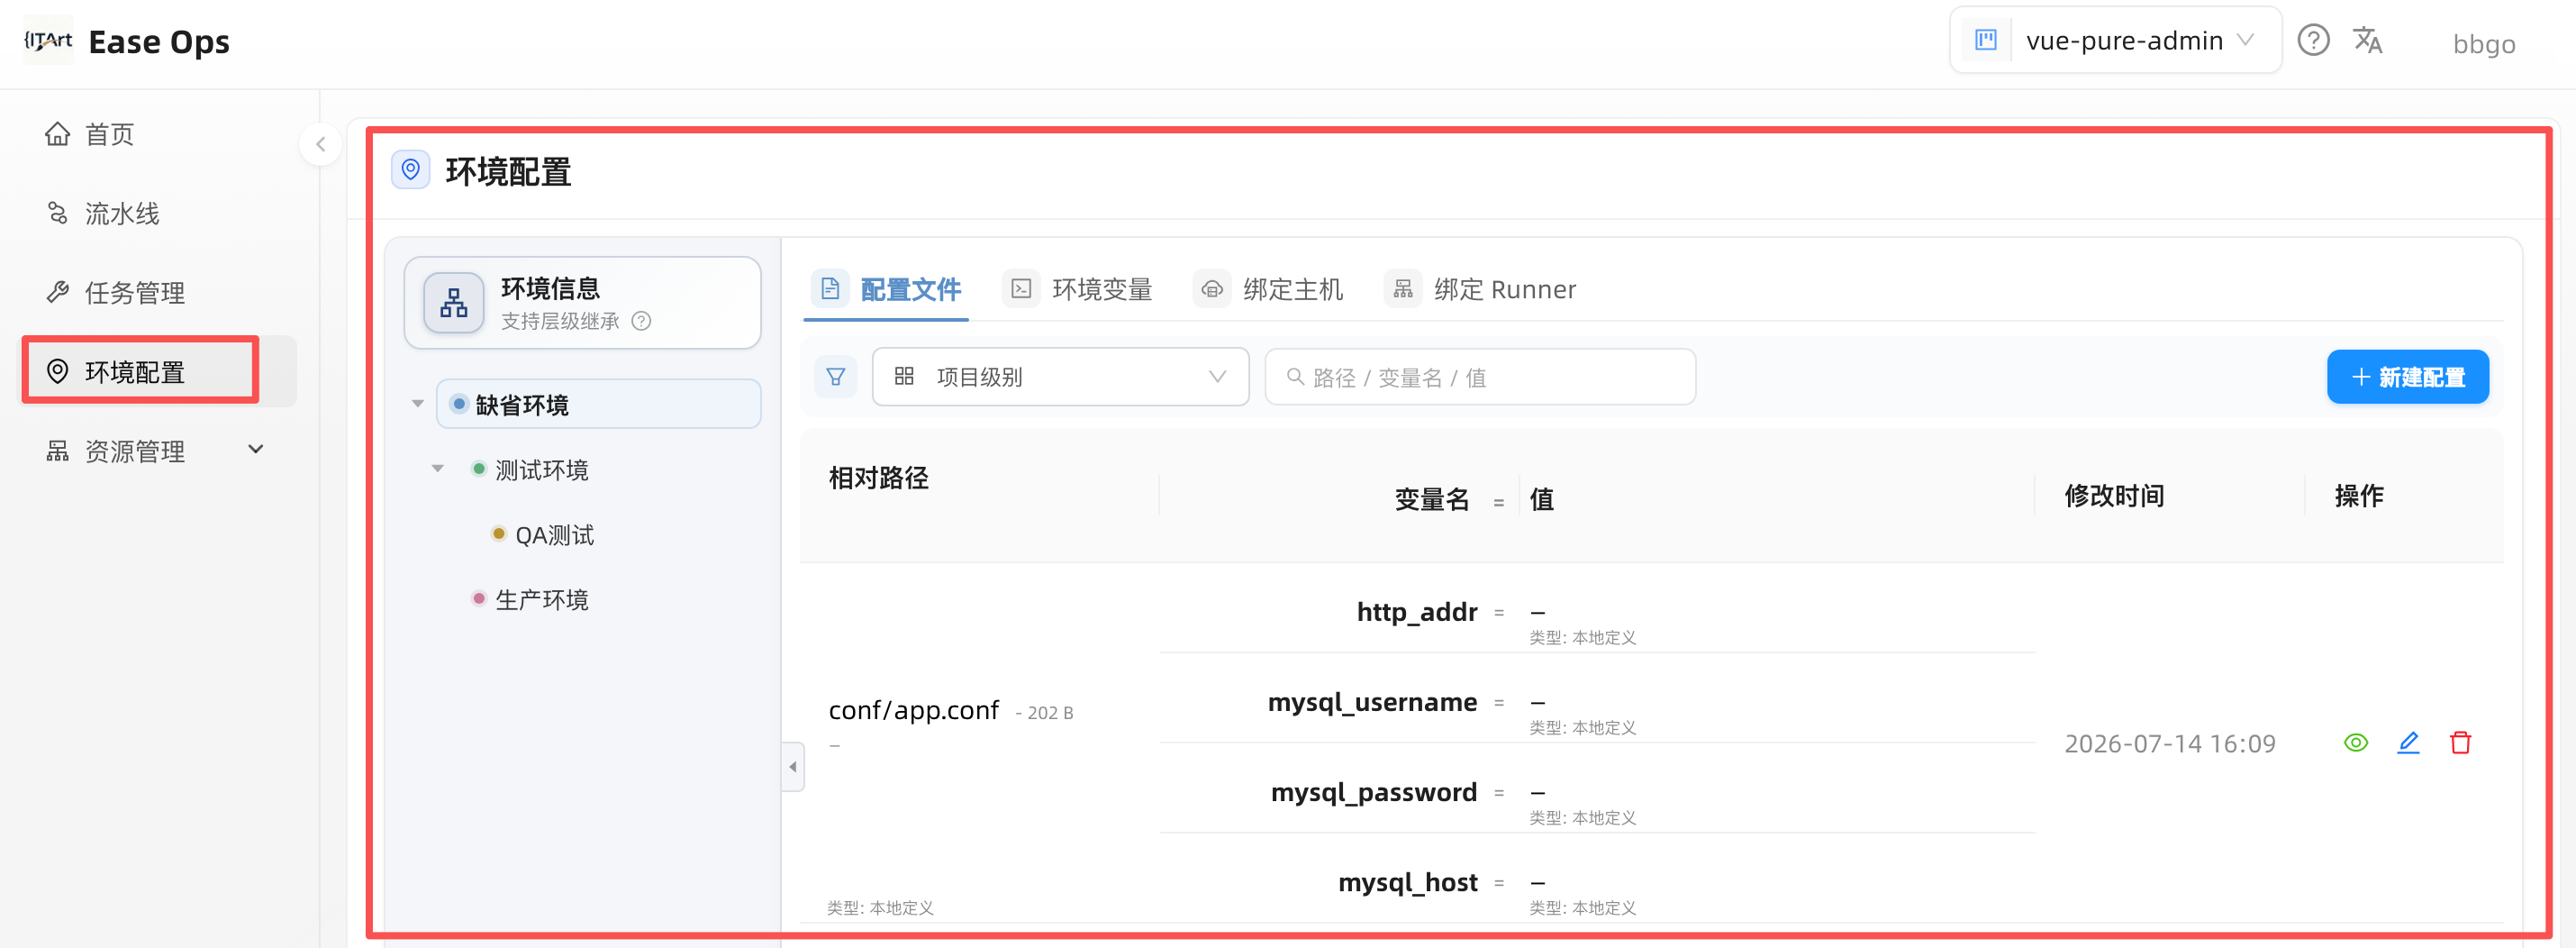Collapse the environment tree panel handle
Screen dimensions: 2576x948
pos(793,767)
